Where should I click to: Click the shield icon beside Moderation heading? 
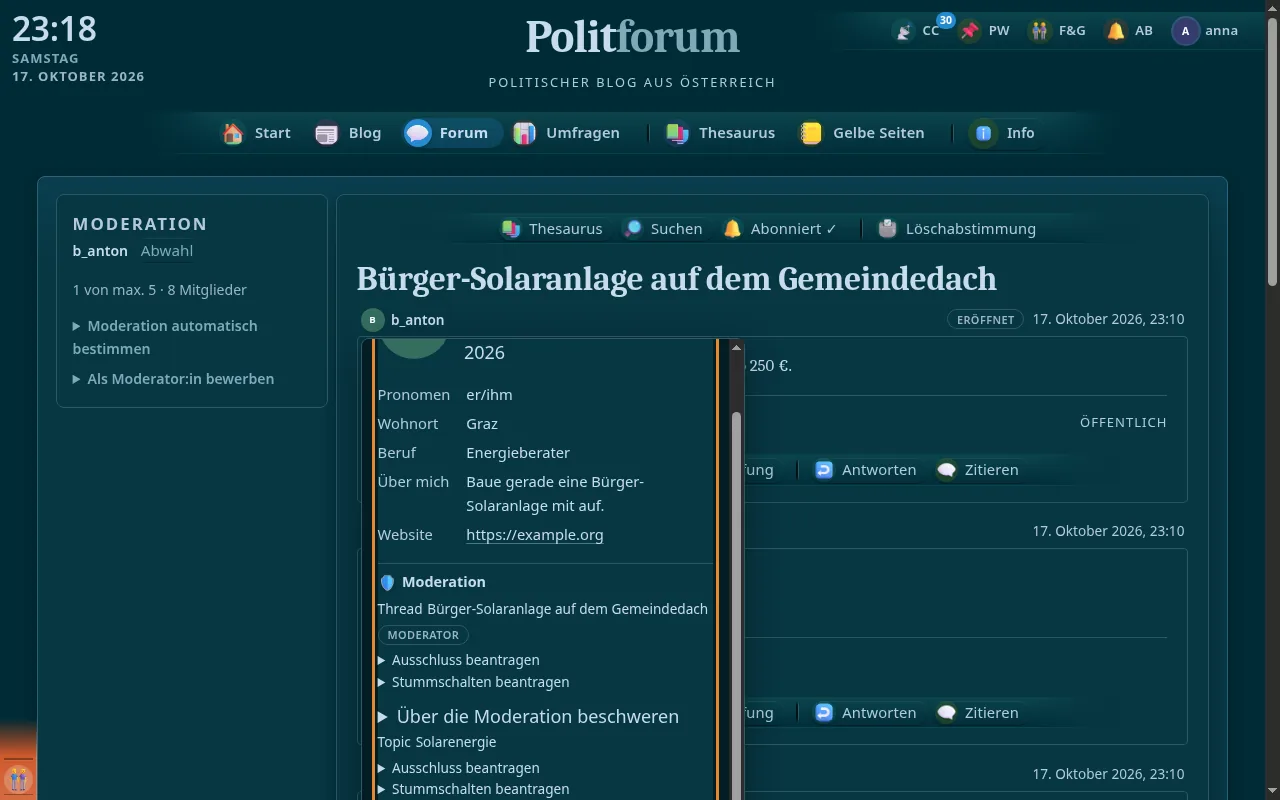pyautogui.click(x=388, y=582)
